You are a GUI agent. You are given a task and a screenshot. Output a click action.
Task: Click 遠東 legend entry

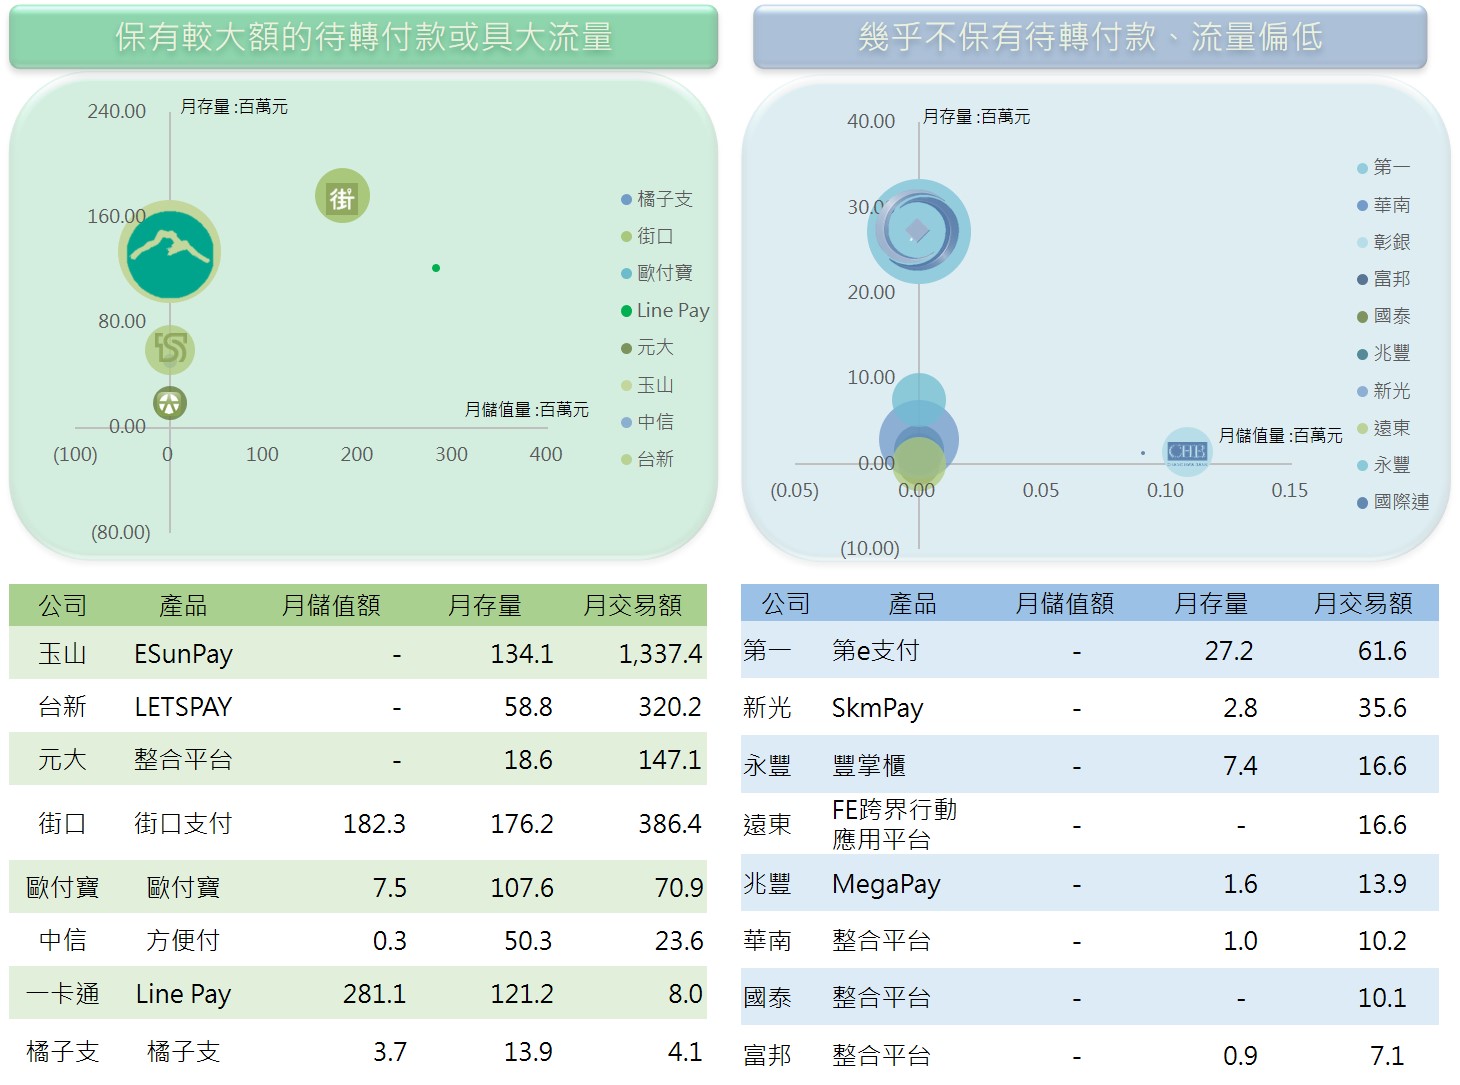pyautogui.click(x=1383, y=428)
